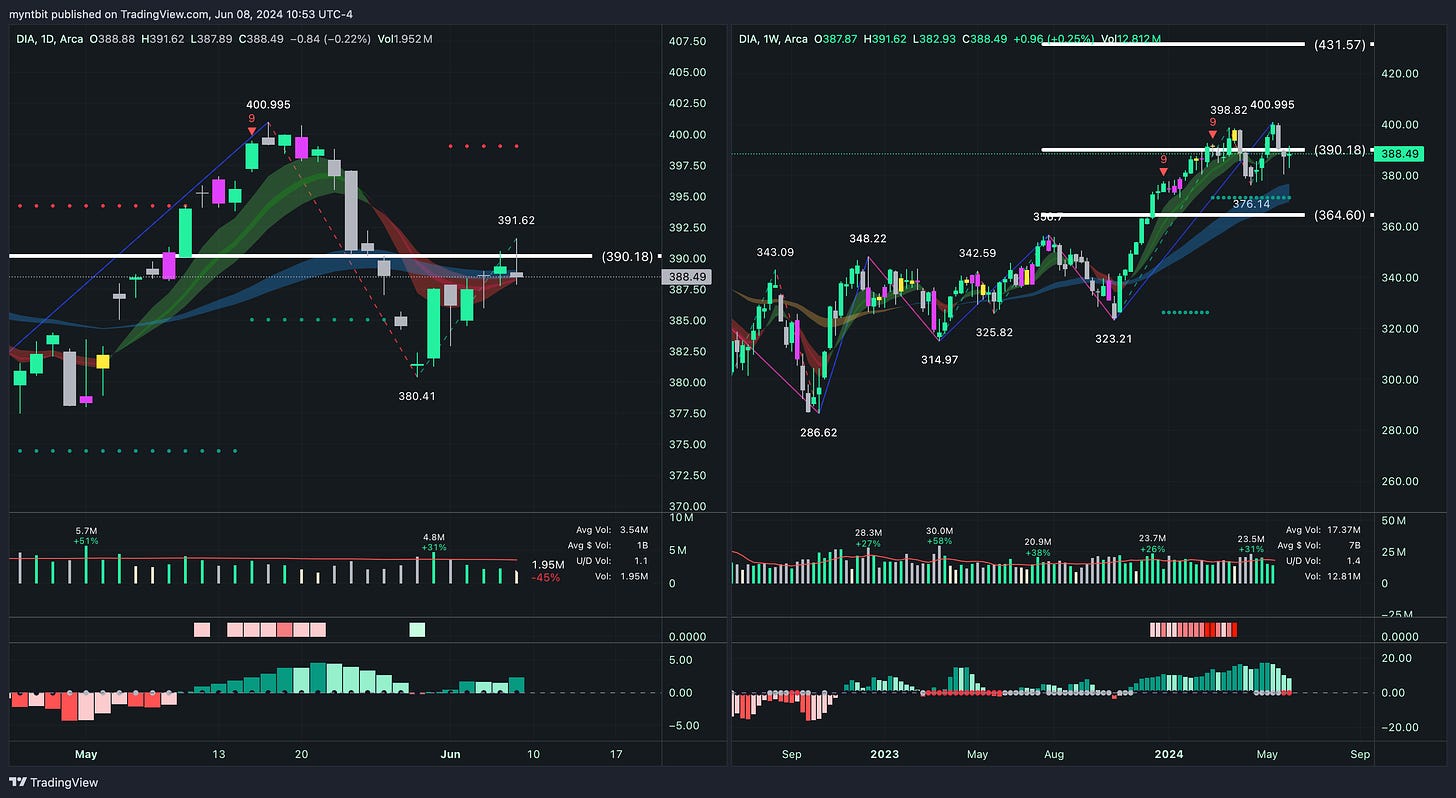Click the 400.995 peak label on the weekly chart
This screenshot has width=1456, height=798.
click(1273, 104)
